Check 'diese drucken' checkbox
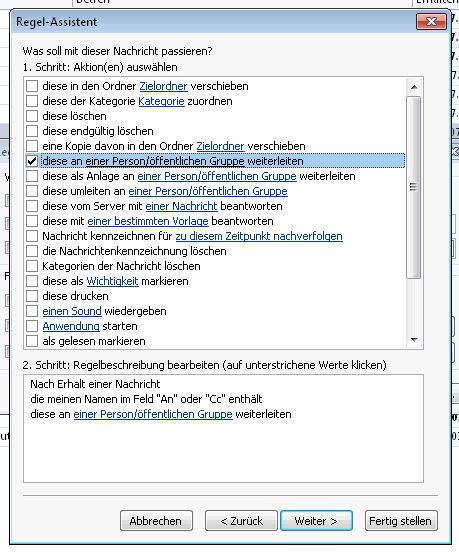The height and width of the screenshot is (556, 459). click(32, 296)
